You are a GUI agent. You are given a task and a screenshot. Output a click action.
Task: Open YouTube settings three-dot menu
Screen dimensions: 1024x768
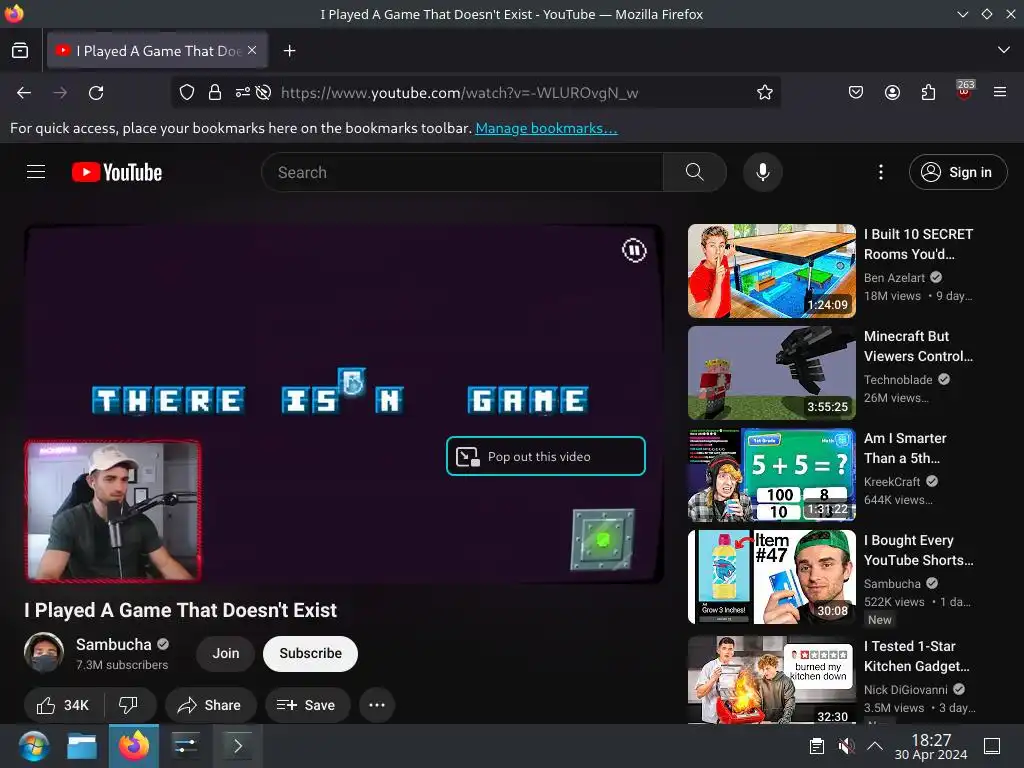point(881,172)
